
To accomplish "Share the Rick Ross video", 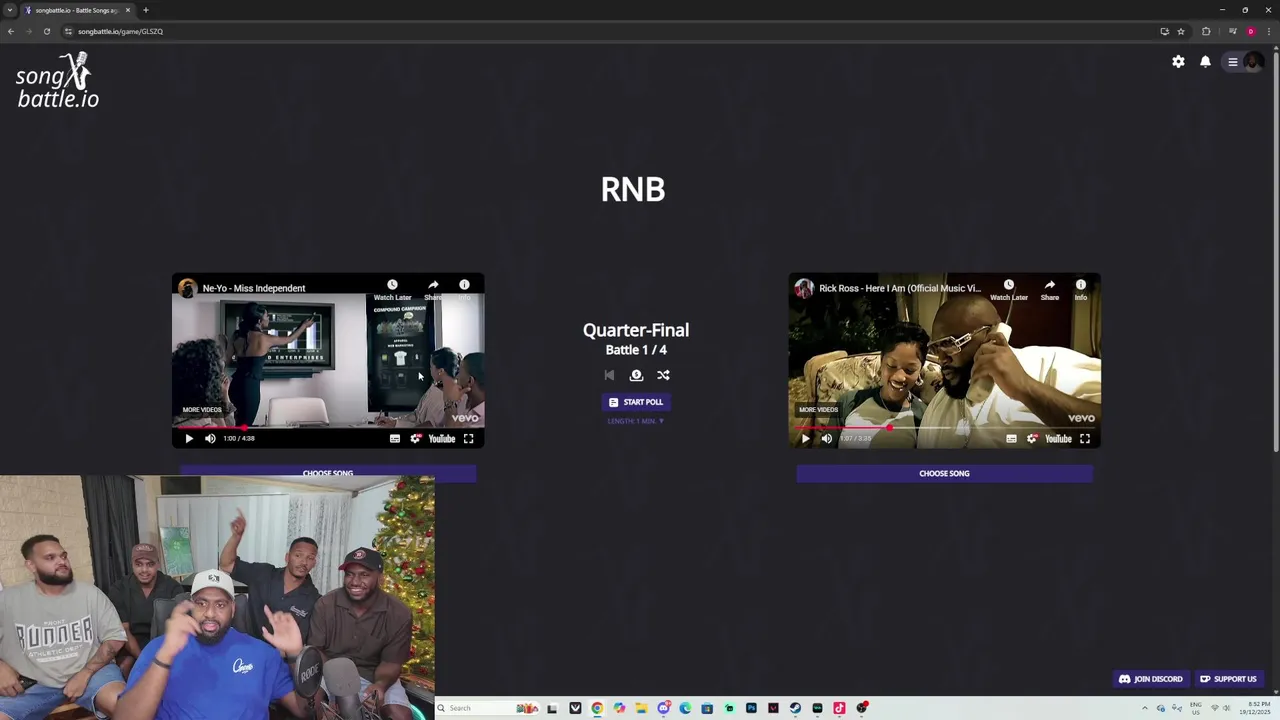I will pyautogui.click(x=1049, y=290).
